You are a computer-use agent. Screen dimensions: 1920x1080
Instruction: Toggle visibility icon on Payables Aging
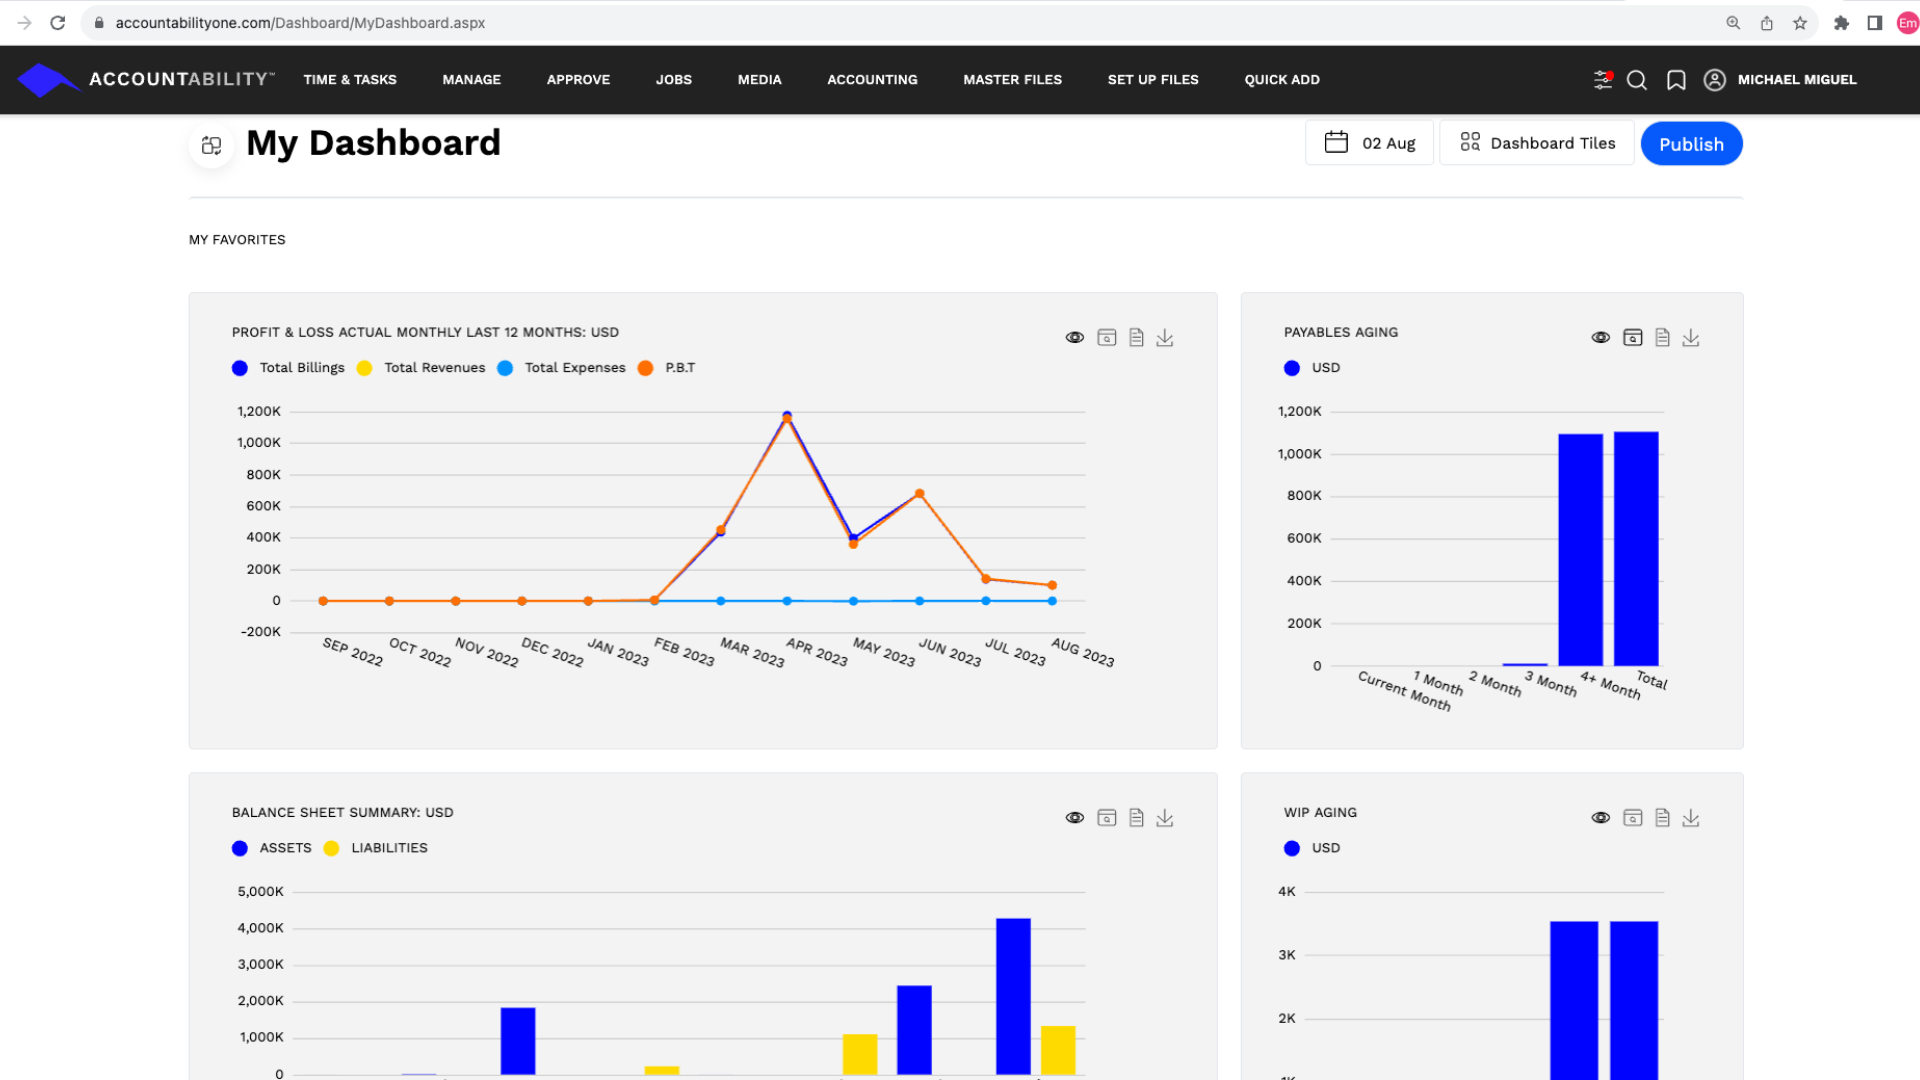coord(1601,338)
